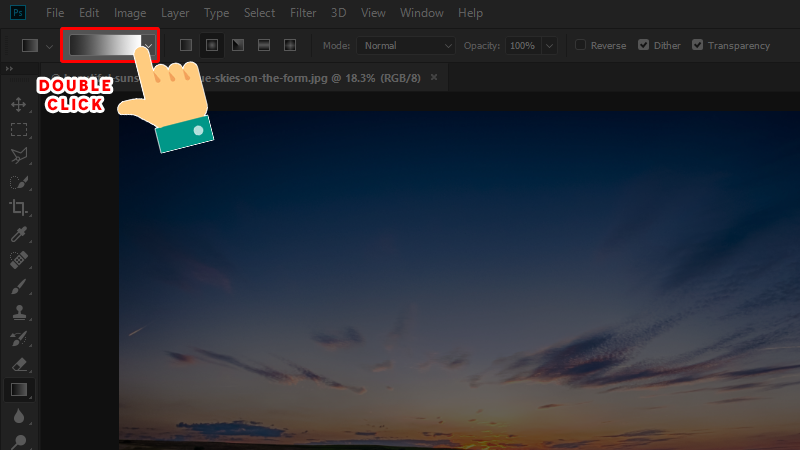Open the Type menu
Screen dimensions: 800x450
pos(216,13)
